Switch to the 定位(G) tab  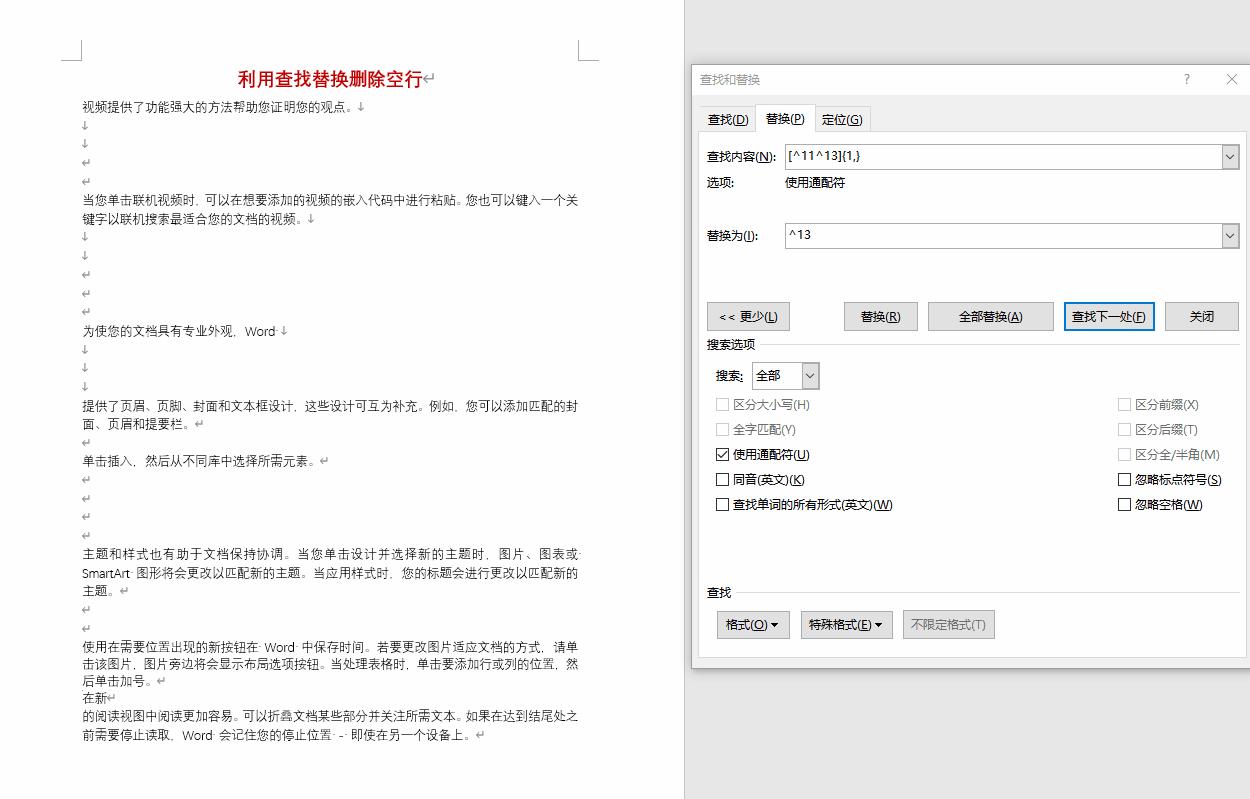pos(843,119)
